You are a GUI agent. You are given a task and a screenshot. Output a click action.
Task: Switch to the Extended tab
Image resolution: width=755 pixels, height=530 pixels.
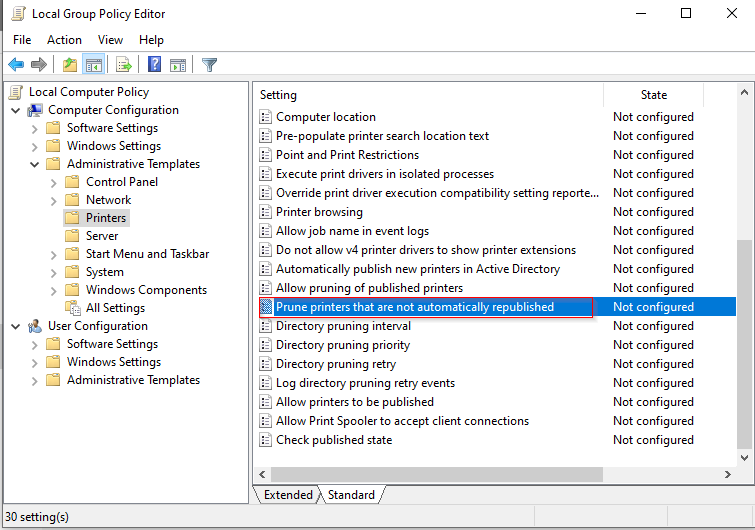(288, 495)
